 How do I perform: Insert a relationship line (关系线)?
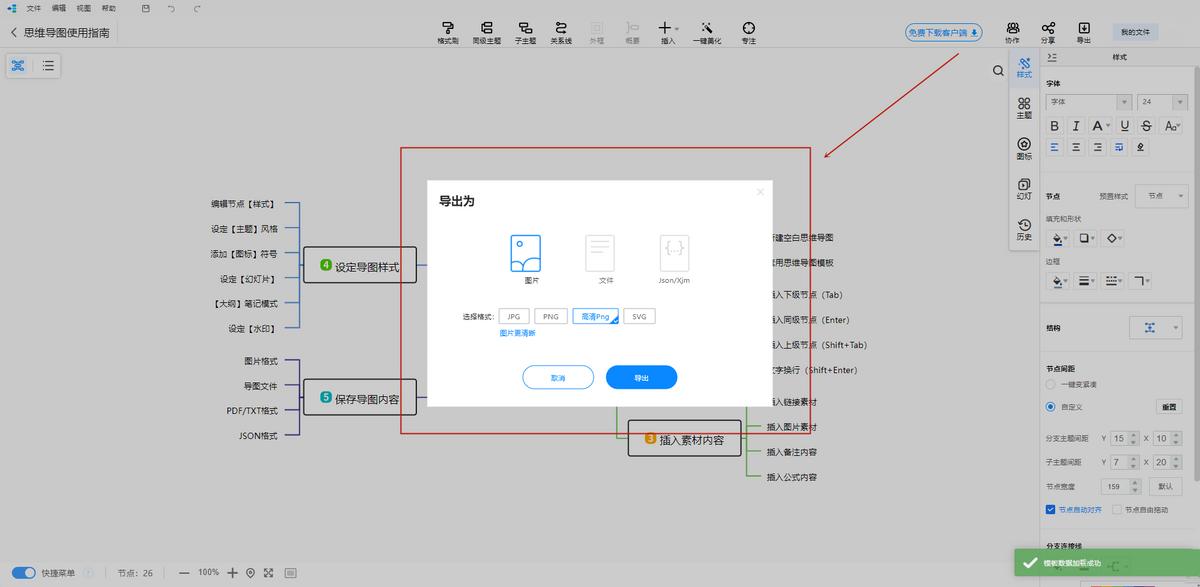click(x=561, y=32)
